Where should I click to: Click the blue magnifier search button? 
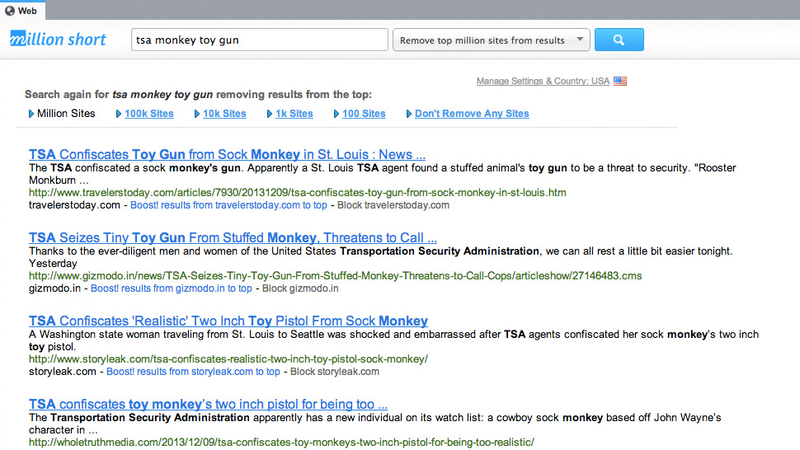click(x=619, y=40)
